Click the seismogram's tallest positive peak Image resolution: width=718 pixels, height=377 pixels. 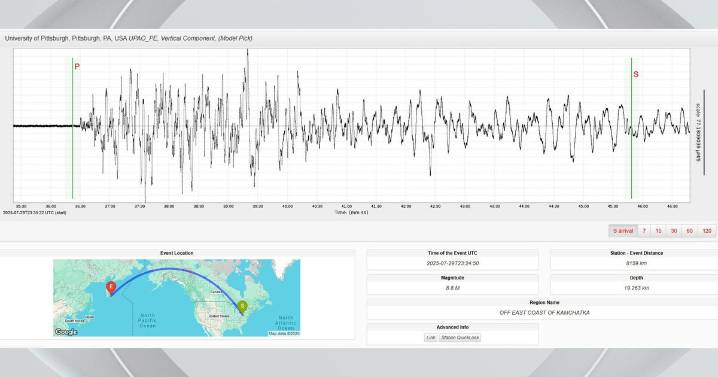pos(248,51)
